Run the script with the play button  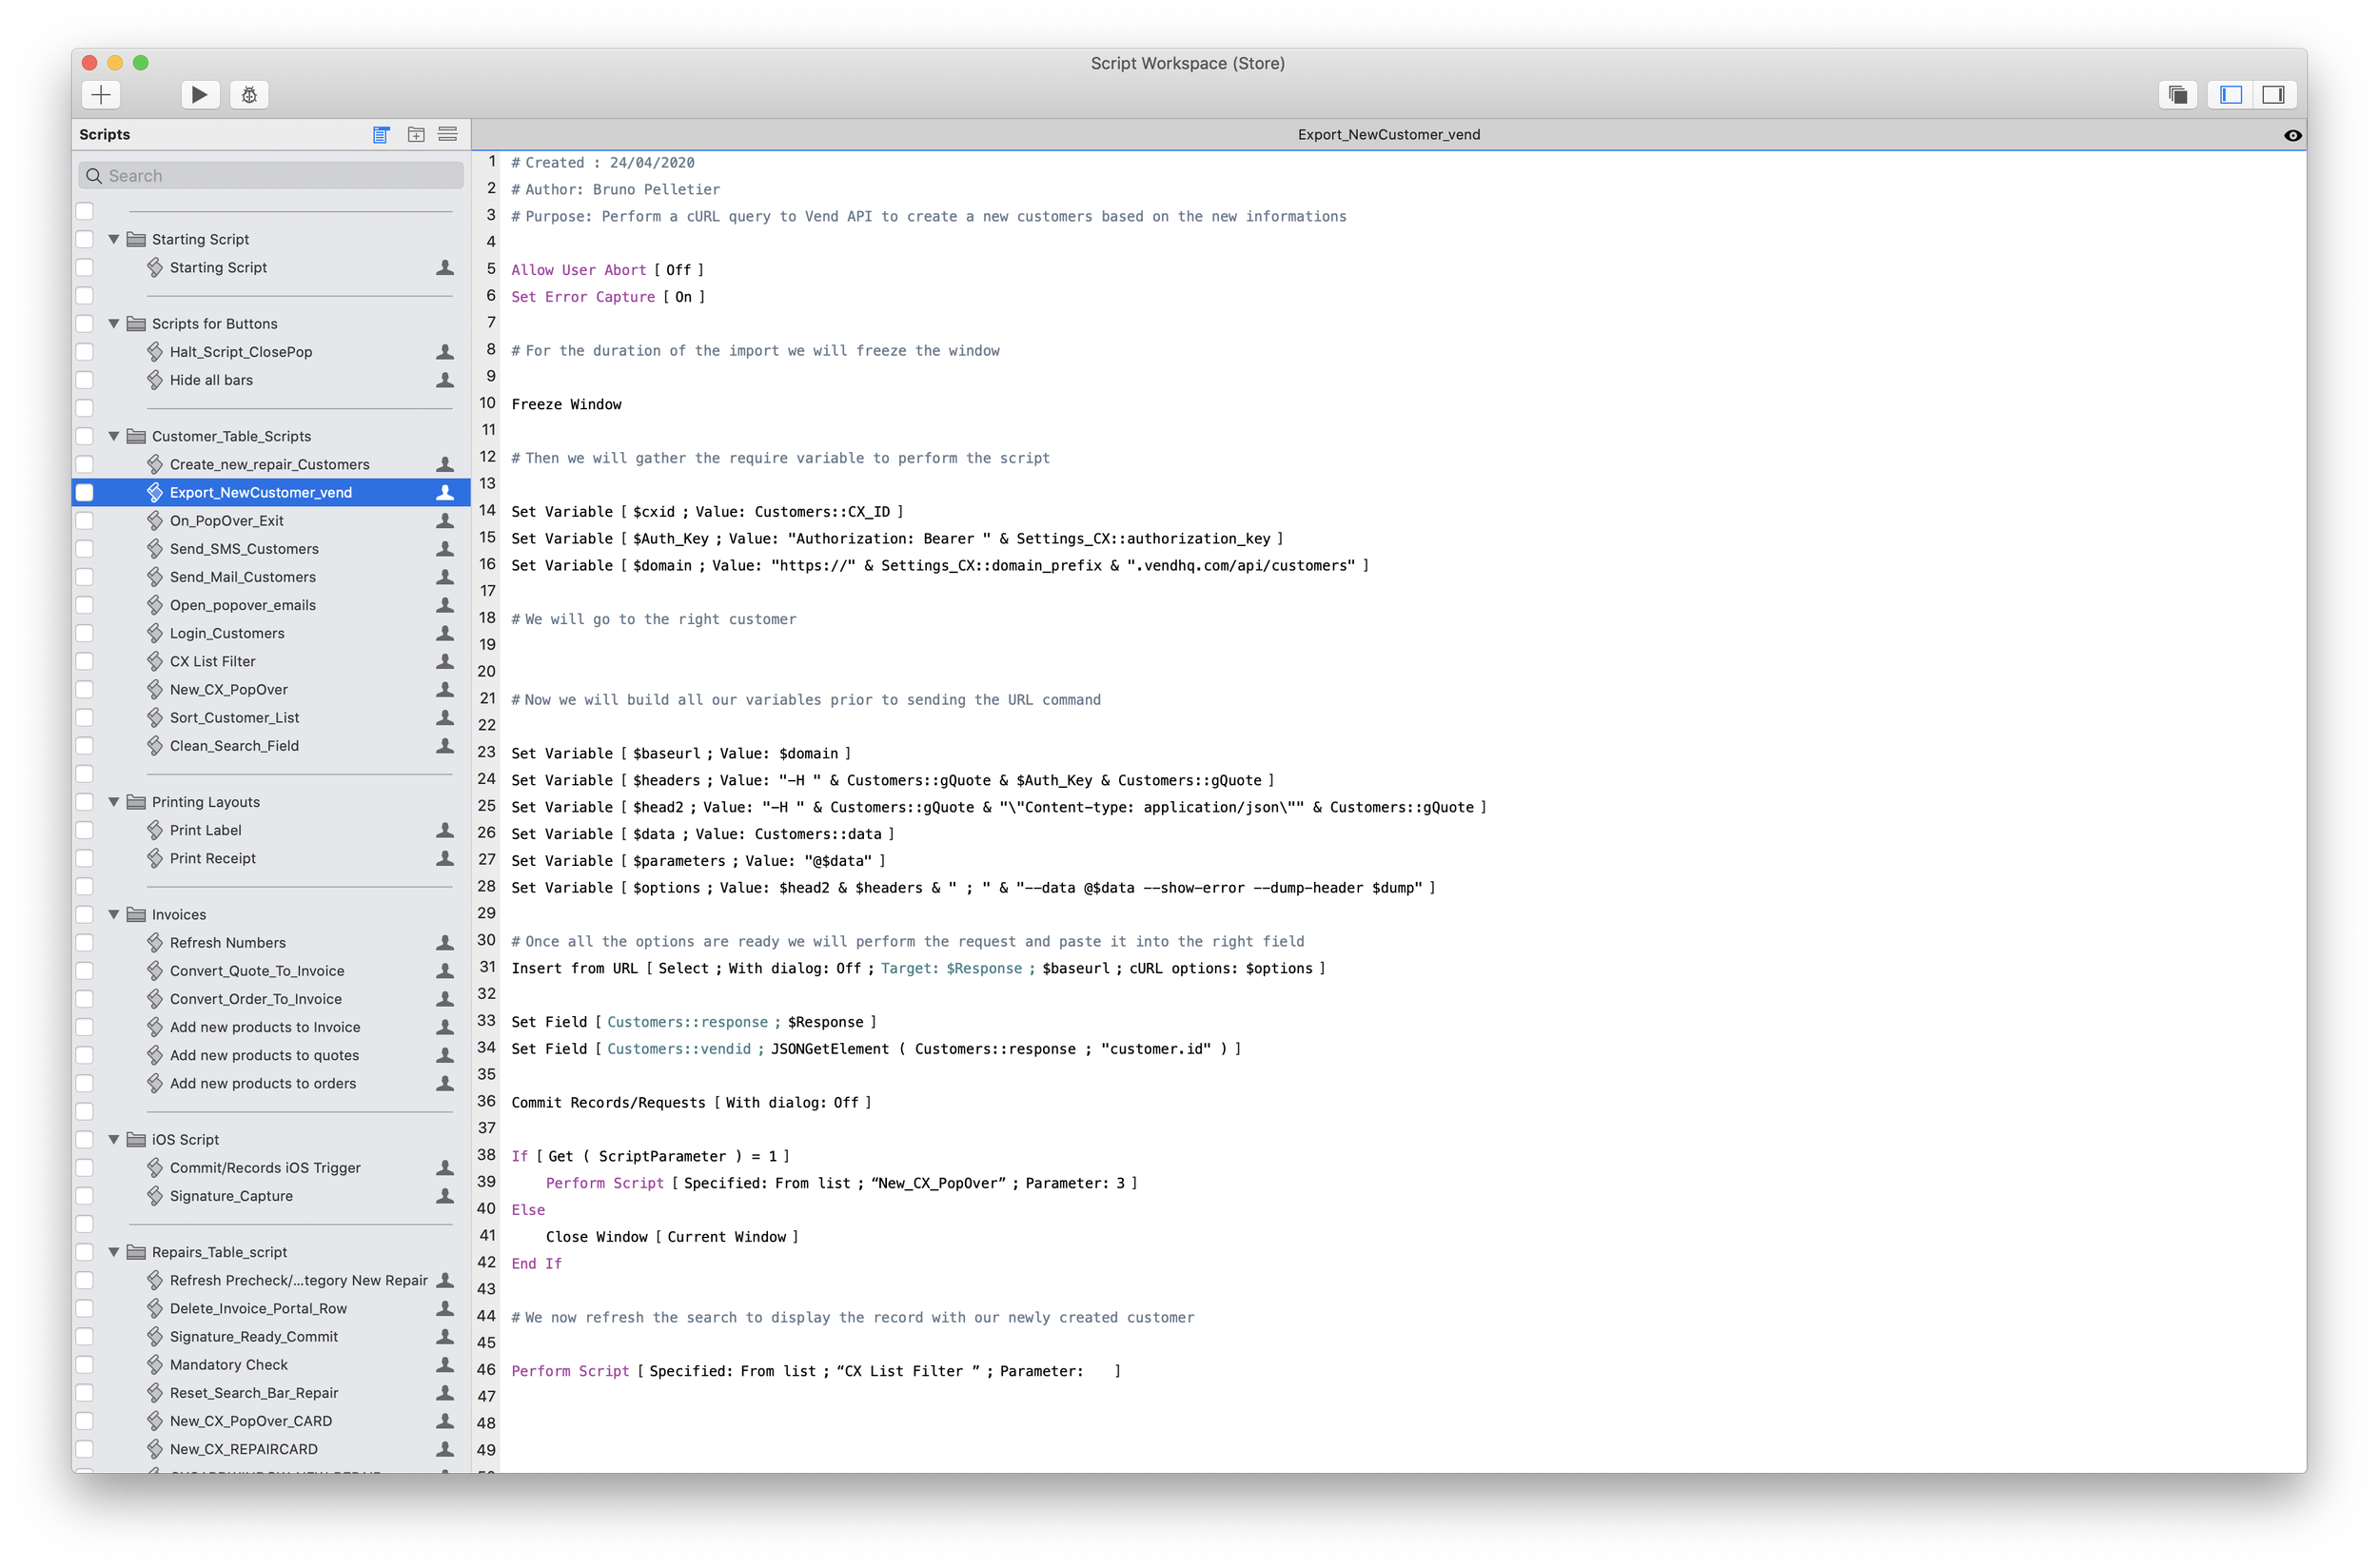(199, 94)
